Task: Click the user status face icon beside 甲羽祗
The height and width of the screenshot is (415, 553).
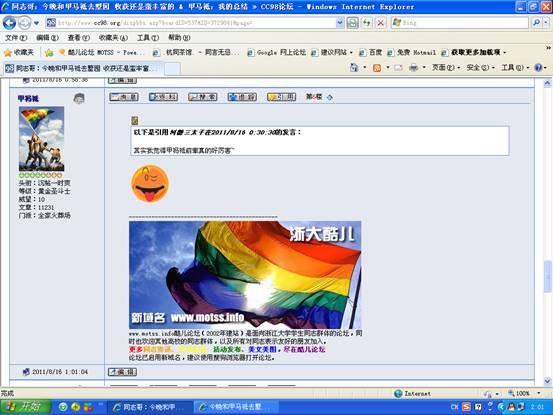Action: (79, 98)
